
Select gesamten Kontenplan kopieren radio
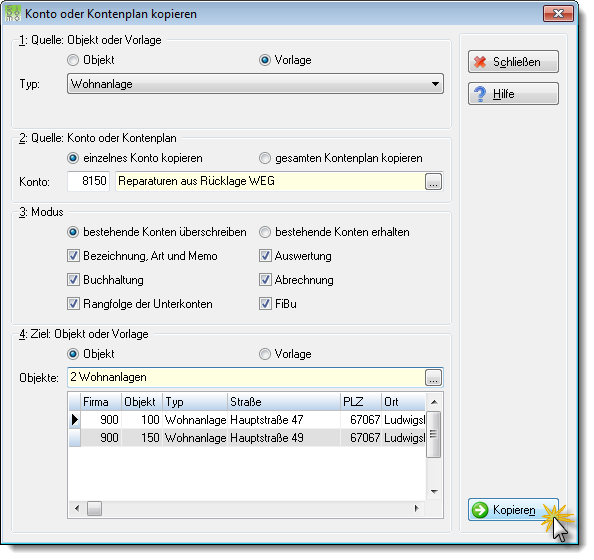pos(265,158)
